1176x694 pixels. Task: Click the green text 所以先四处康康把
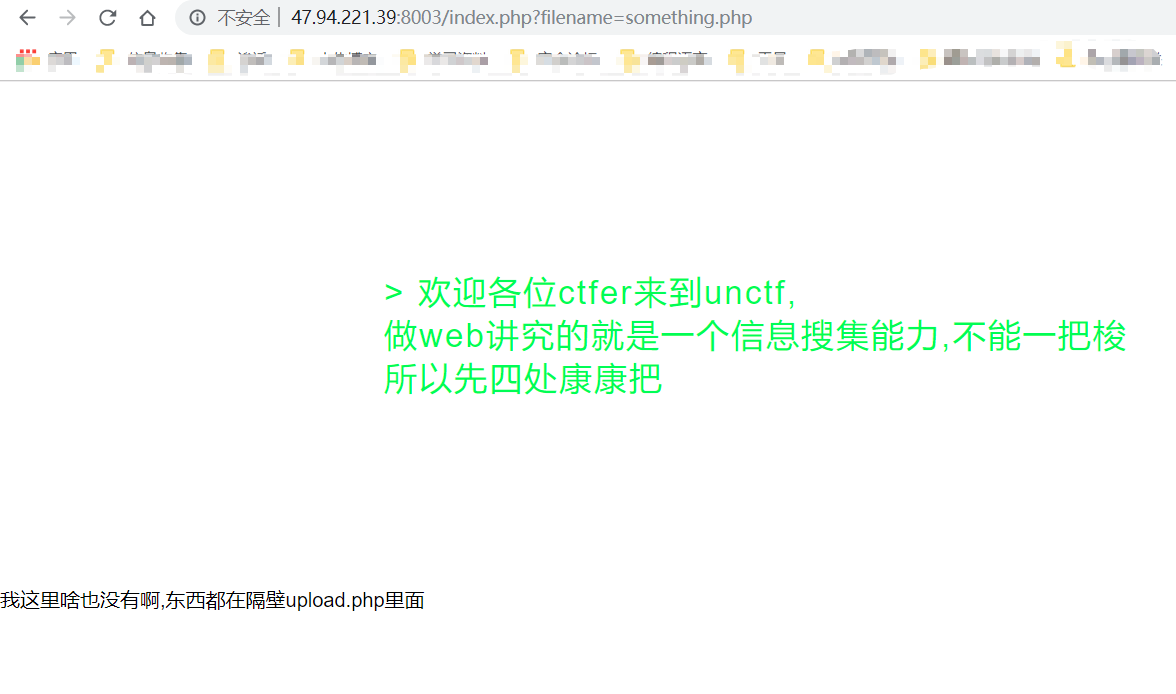[523, 378]
